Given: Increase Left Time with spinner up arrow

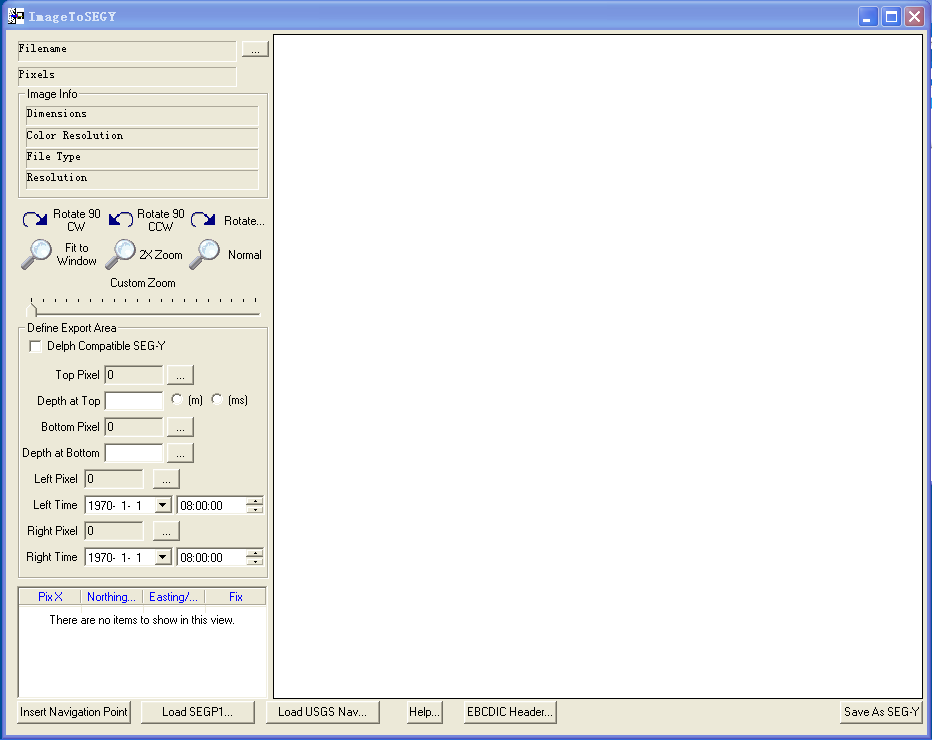Looking at the screenshot, I should coord(255,501).
